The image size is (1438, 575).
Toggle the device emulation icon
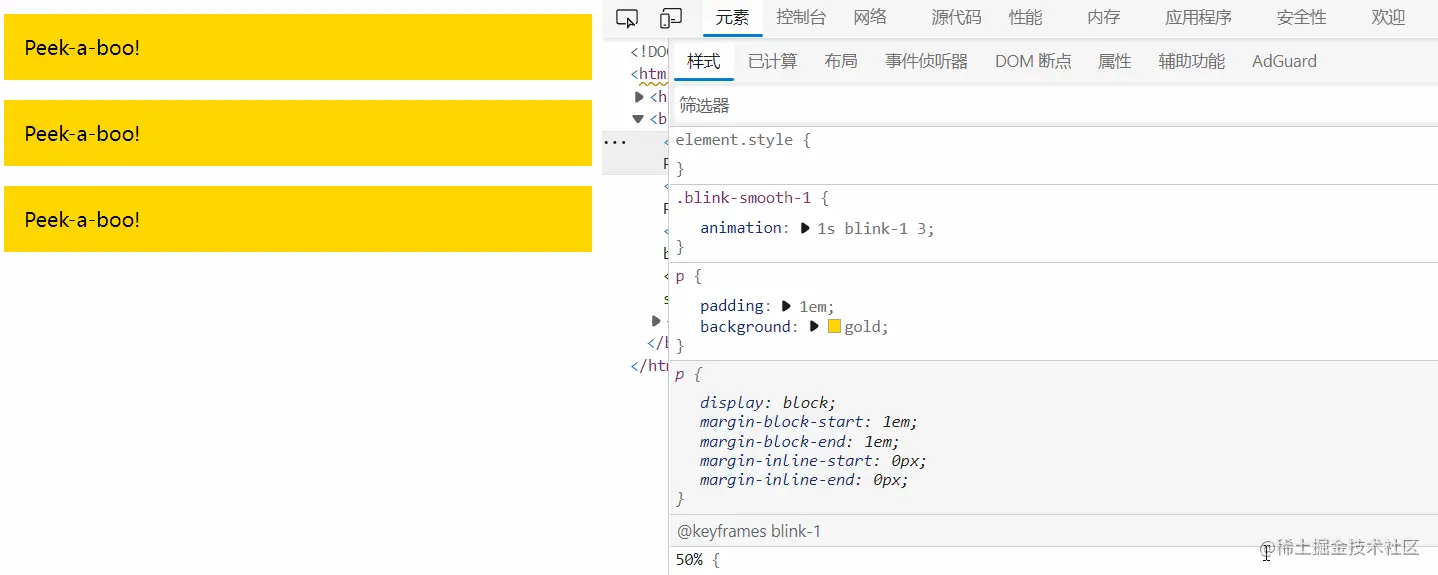pos(671,18)
